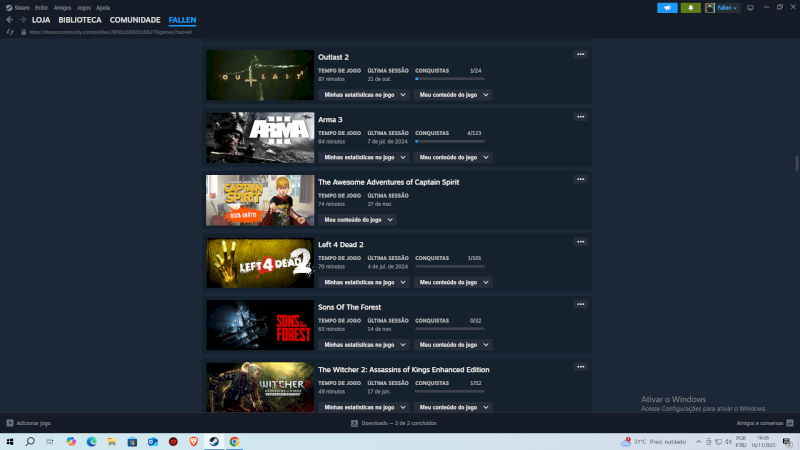Expand Meu conteúdo do jogo for Captain Spirit
The width and height of the screenshot is (800, 450).
(x=358, y=220)
